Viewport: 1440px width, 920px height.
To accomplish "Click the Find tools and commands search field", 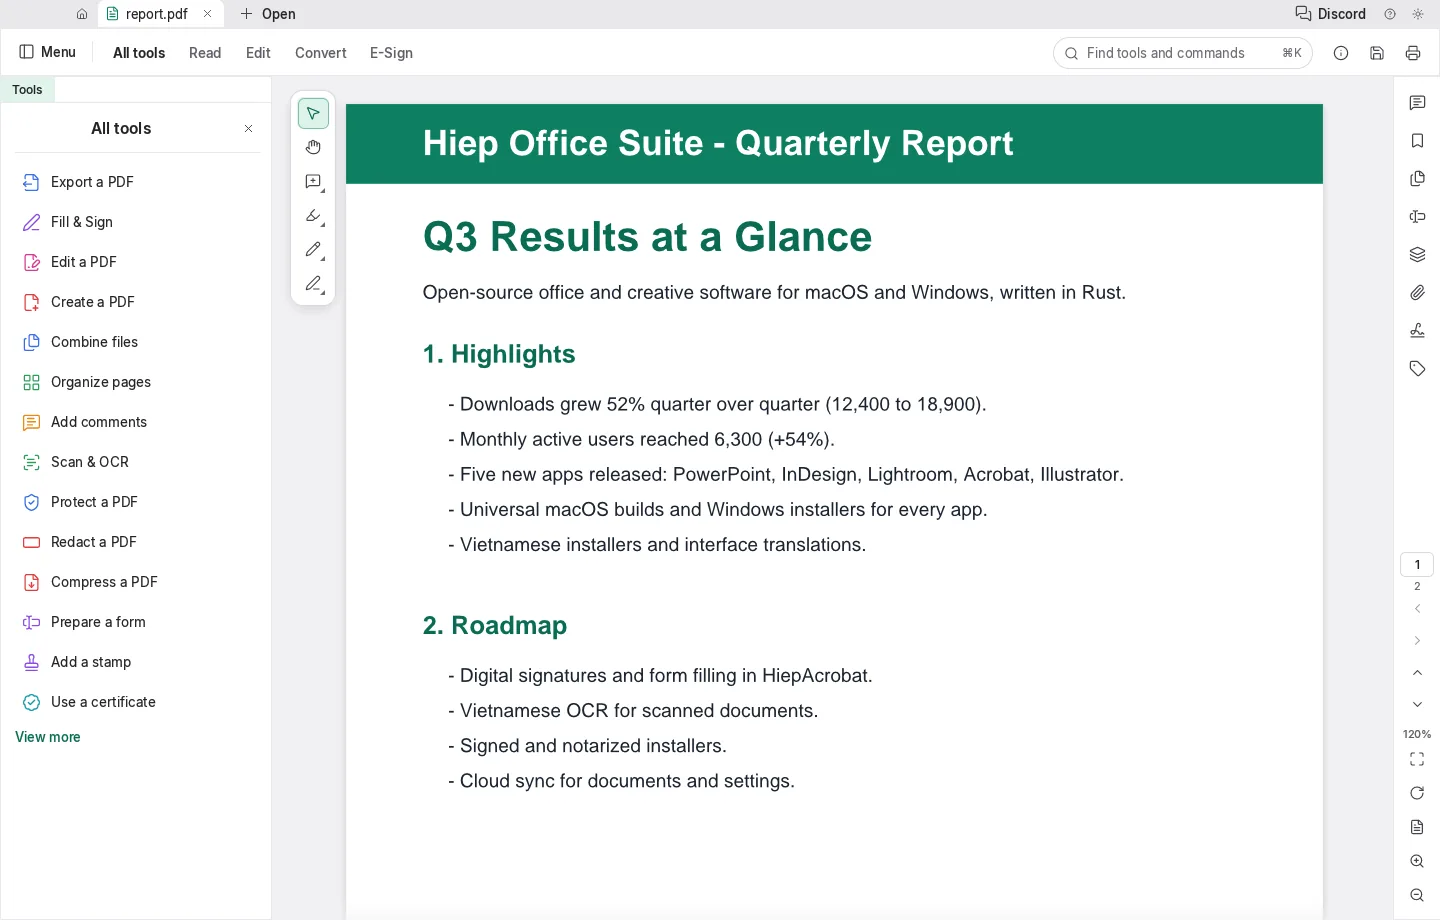I will (1183, 53).
